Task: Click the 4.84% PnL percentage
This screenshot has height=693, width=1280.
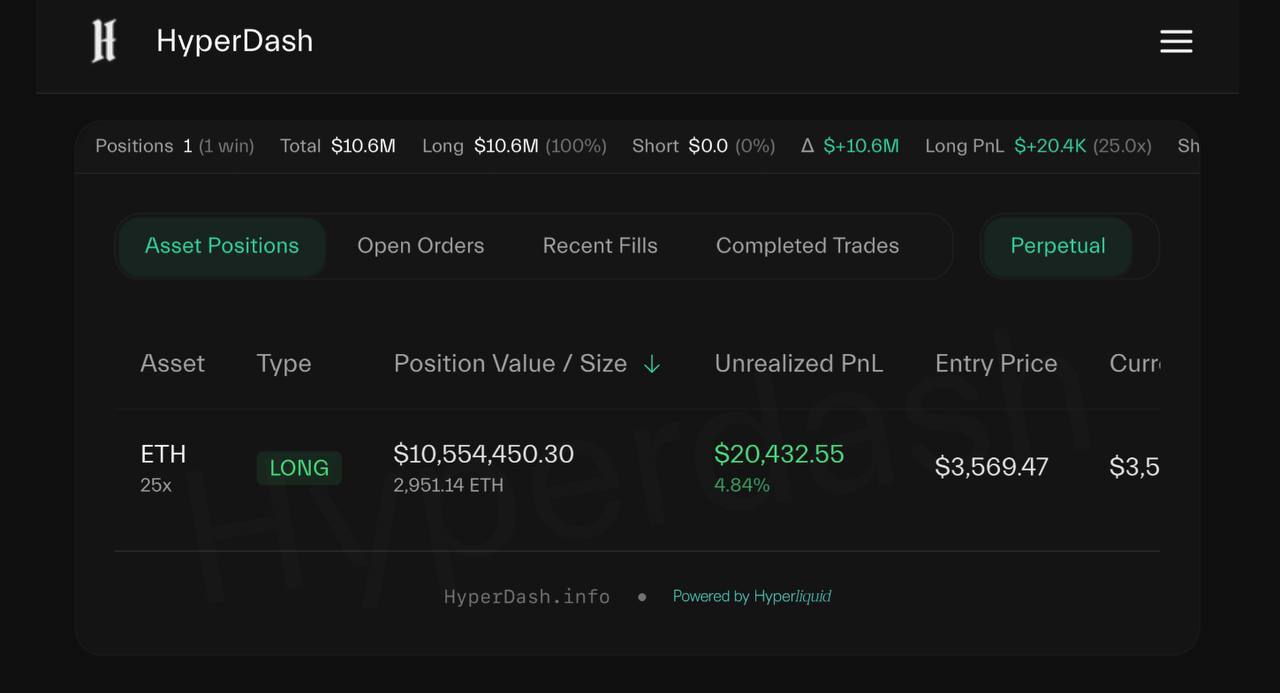Action: click(x=742, y=485)
